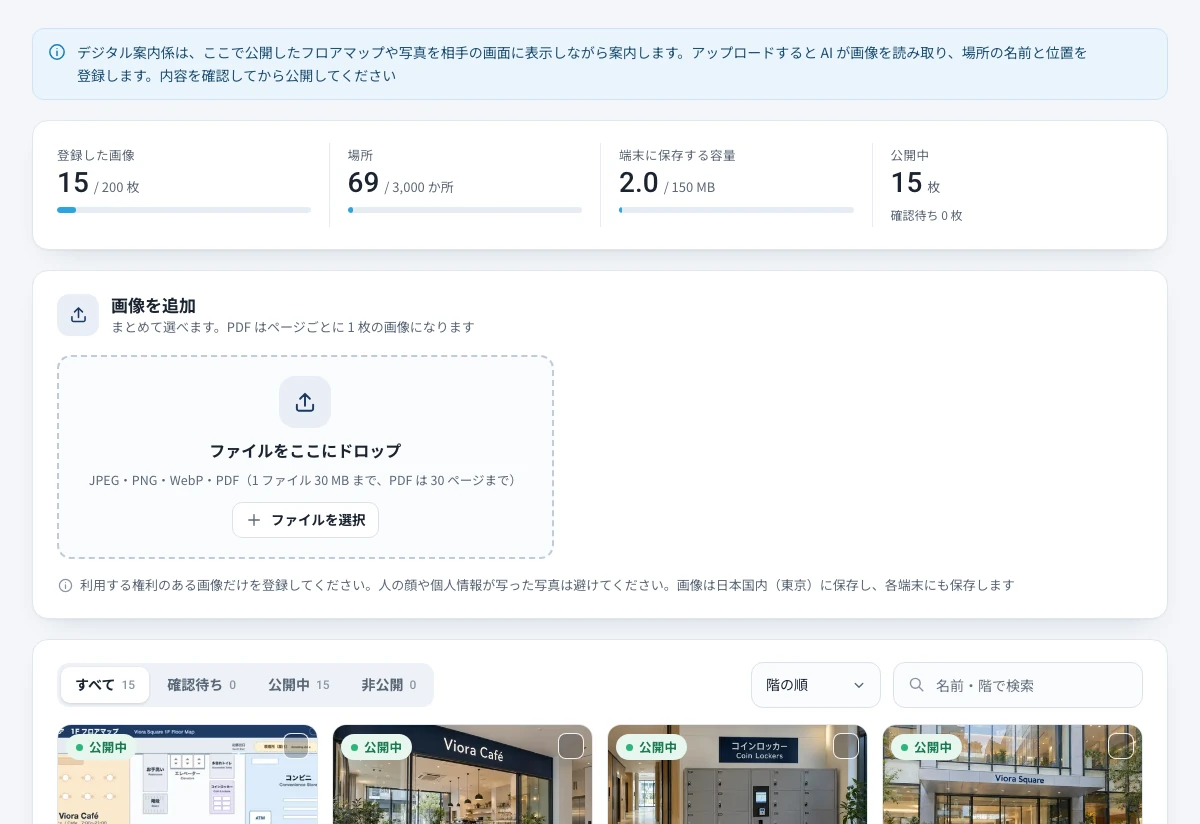The image size is (1200, 824).
Task: Click the 場所 progress bar
Action: 465,210
